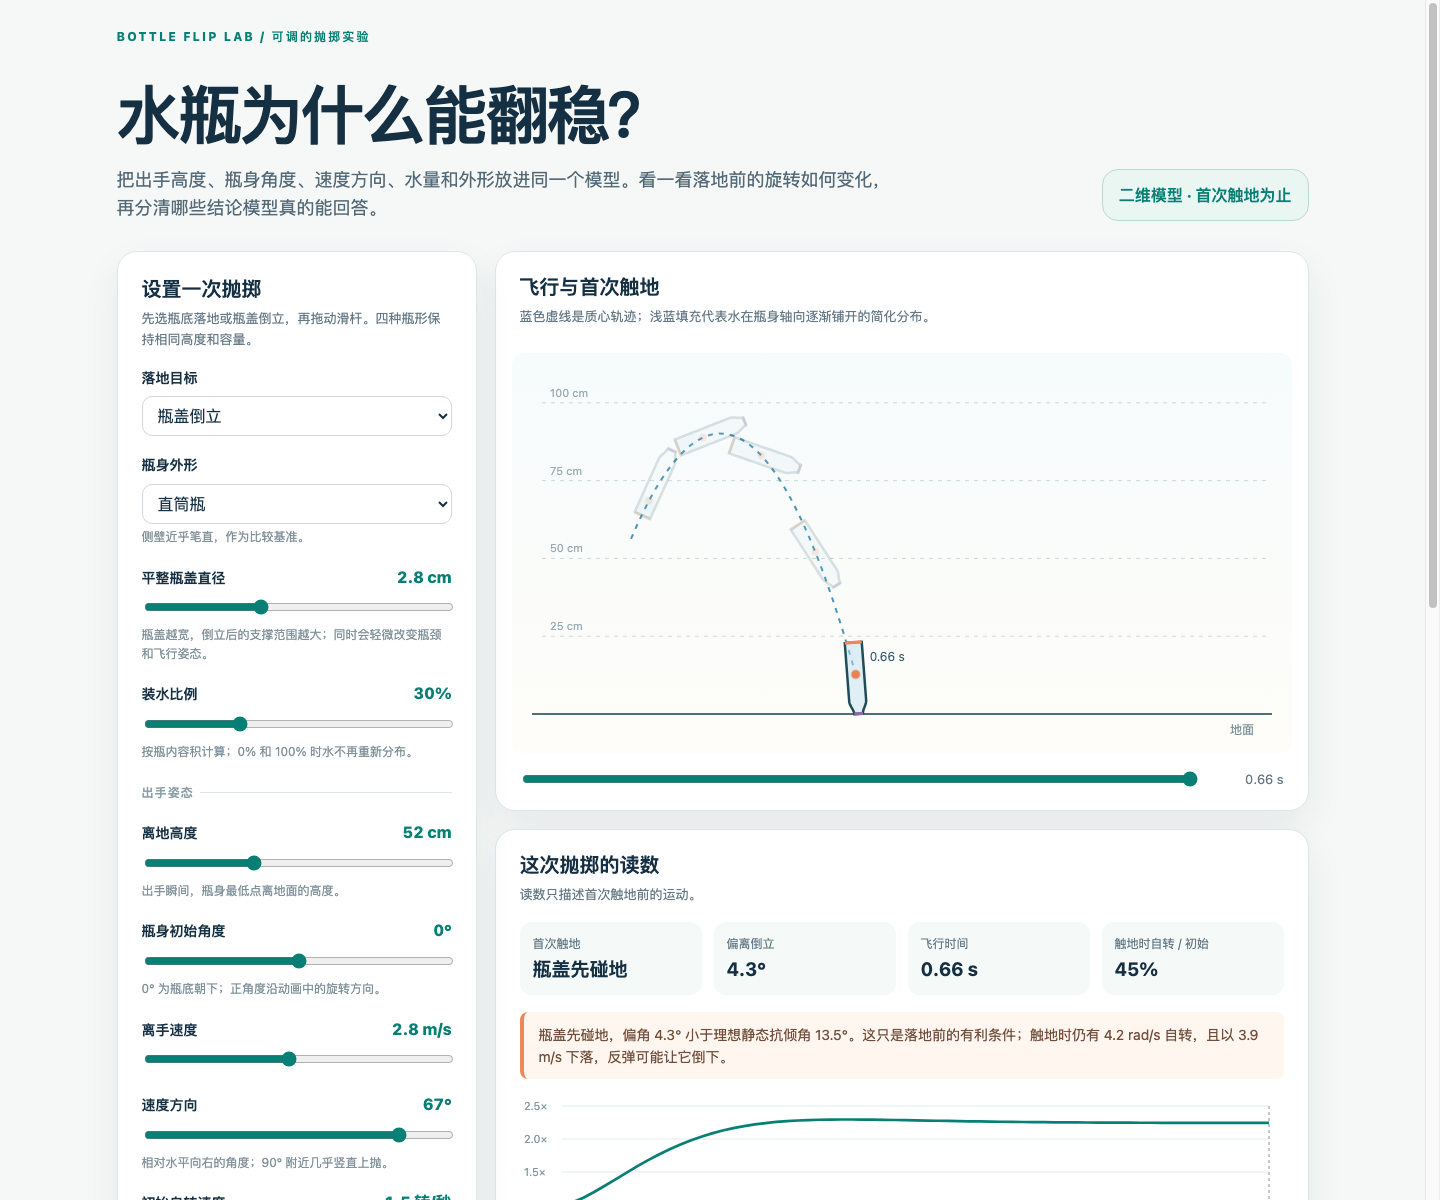Click the 2.5× label on the spin chart

tap(536, 1106)
